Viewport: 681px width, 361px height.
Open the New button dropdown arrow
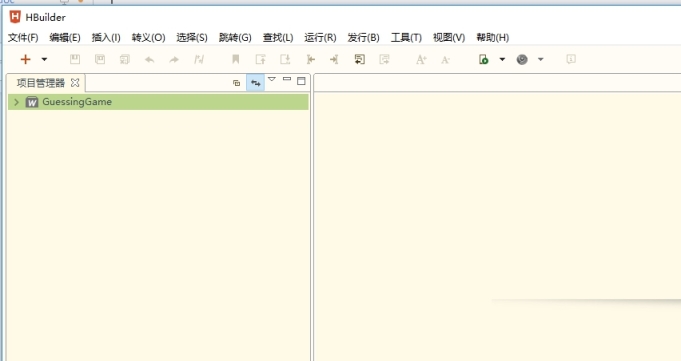44,59
